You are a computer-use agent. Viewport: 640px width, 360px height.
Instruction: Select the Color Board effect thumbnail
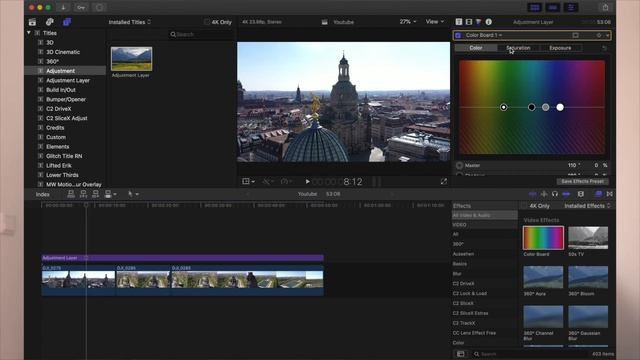click(x=543, y=238)
